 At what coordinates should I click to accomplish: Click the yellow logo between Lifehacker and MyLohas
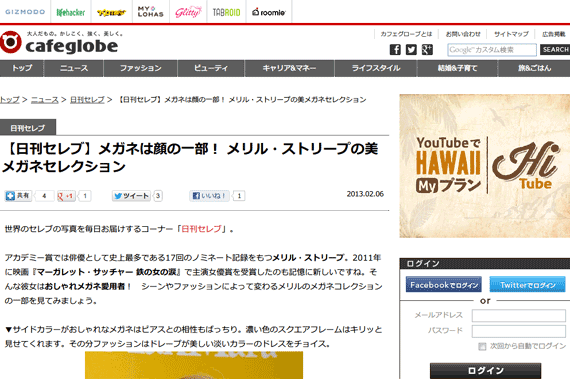(111, 13)
